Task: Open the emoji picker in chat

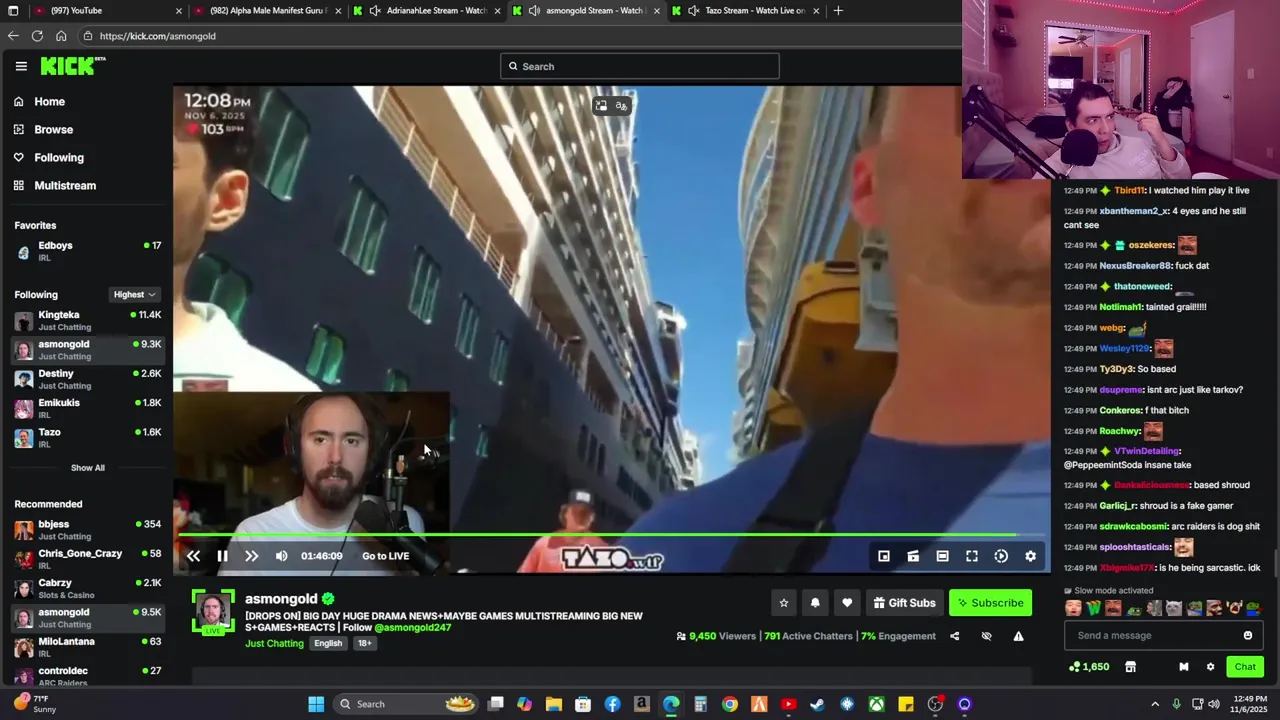Action: (x=1248, y=635)
